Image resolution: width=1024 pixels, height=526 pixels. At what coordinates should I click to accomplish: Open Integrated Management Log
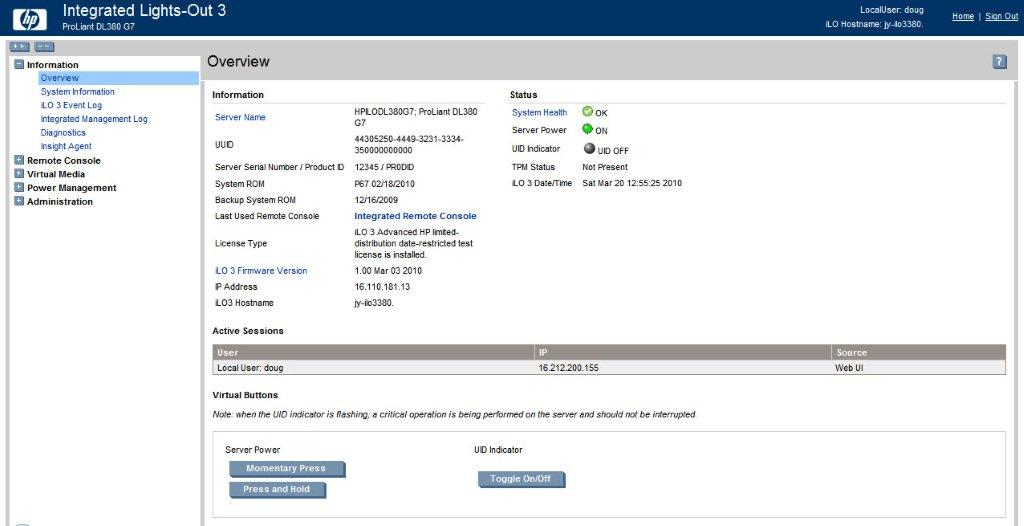point(94,119)
